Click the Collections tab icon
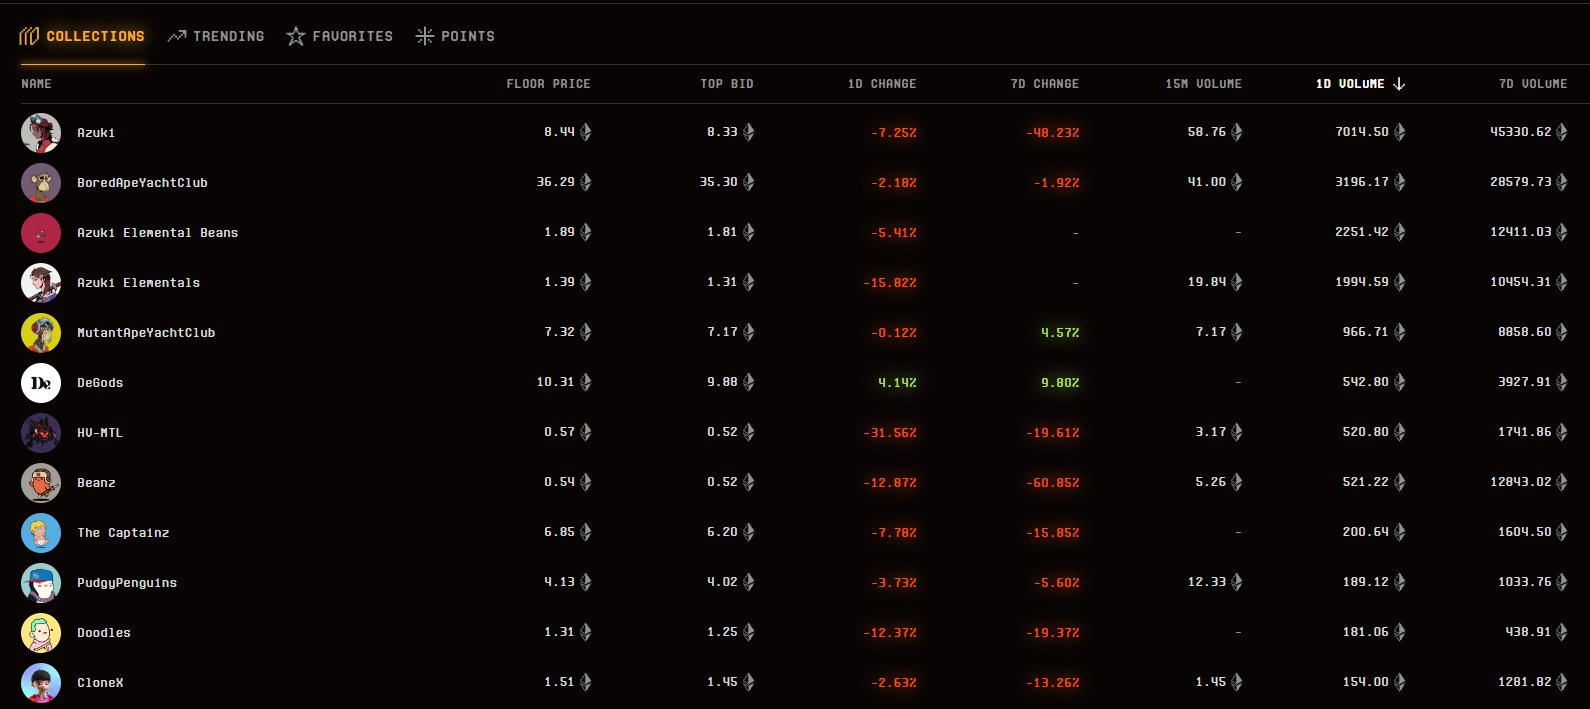The height and width of the screenshot is (709, 1590). pos(29,36)
